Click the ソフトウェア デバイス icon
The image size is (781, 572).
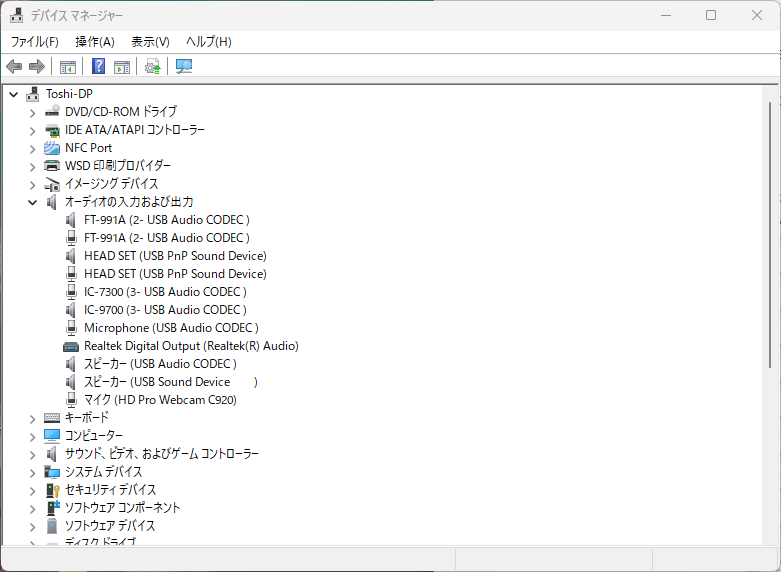pos(52,526)
